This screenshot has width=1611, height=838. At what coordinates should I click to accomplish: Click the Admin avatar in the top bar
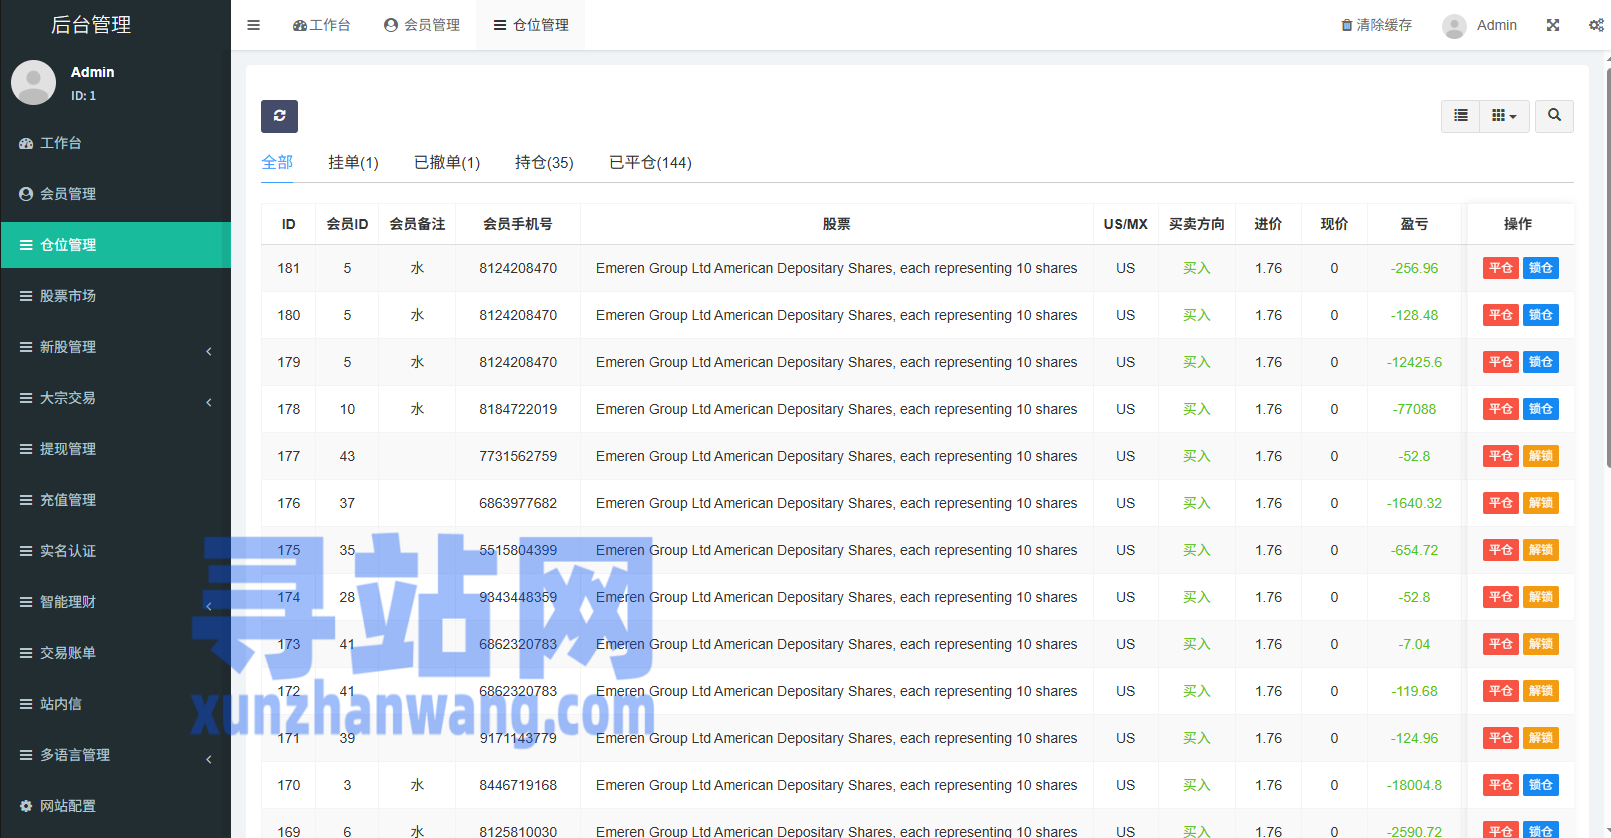(x=1454, y=26)
